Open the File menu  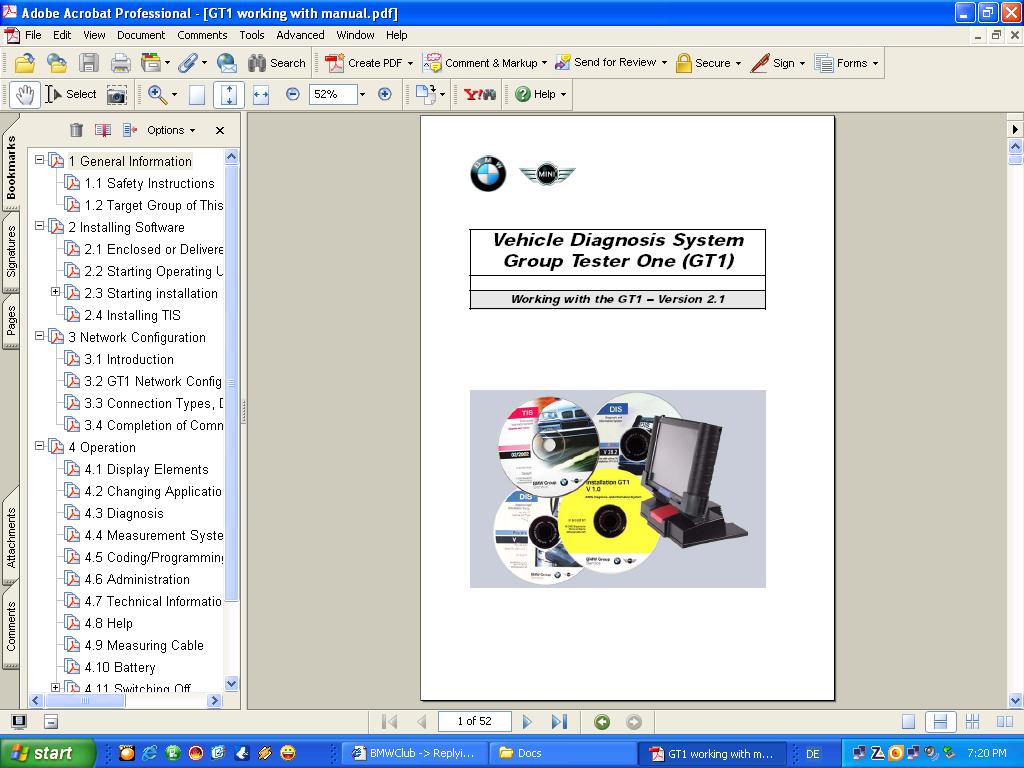pos(33,35)
